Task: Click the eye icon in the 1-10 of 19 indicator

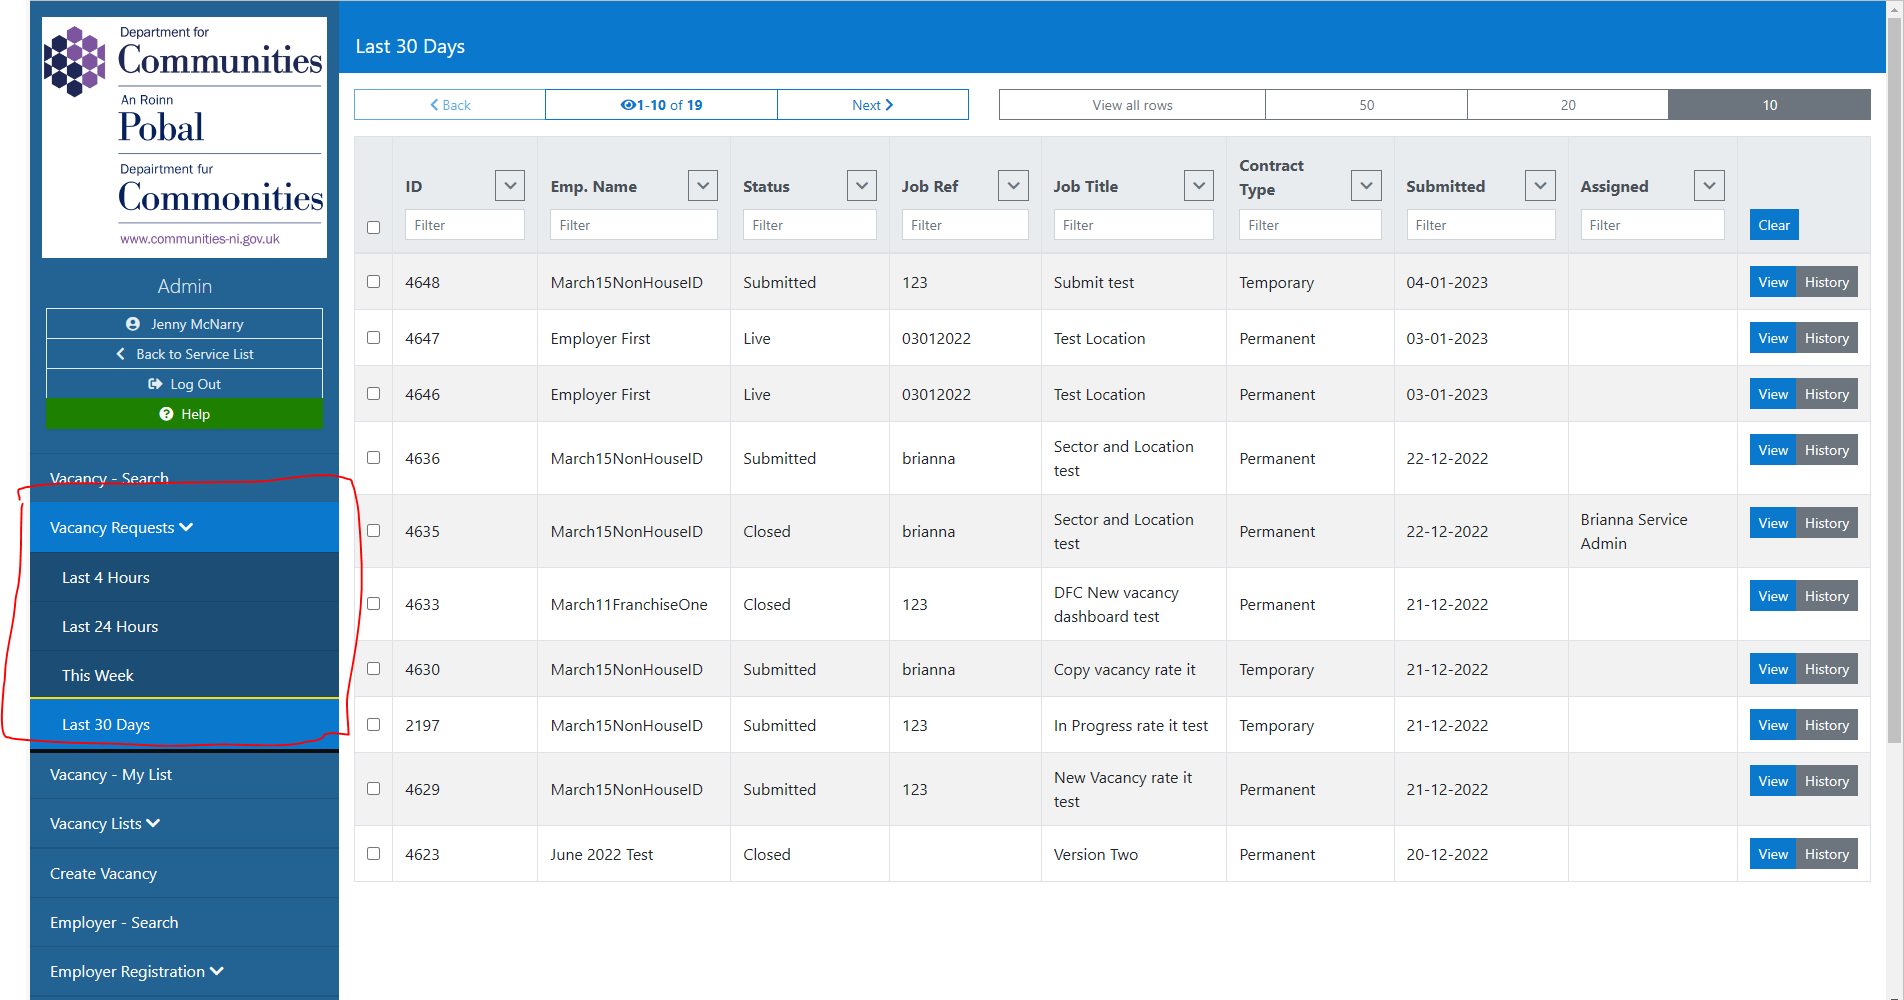Action: click(628, 105)
